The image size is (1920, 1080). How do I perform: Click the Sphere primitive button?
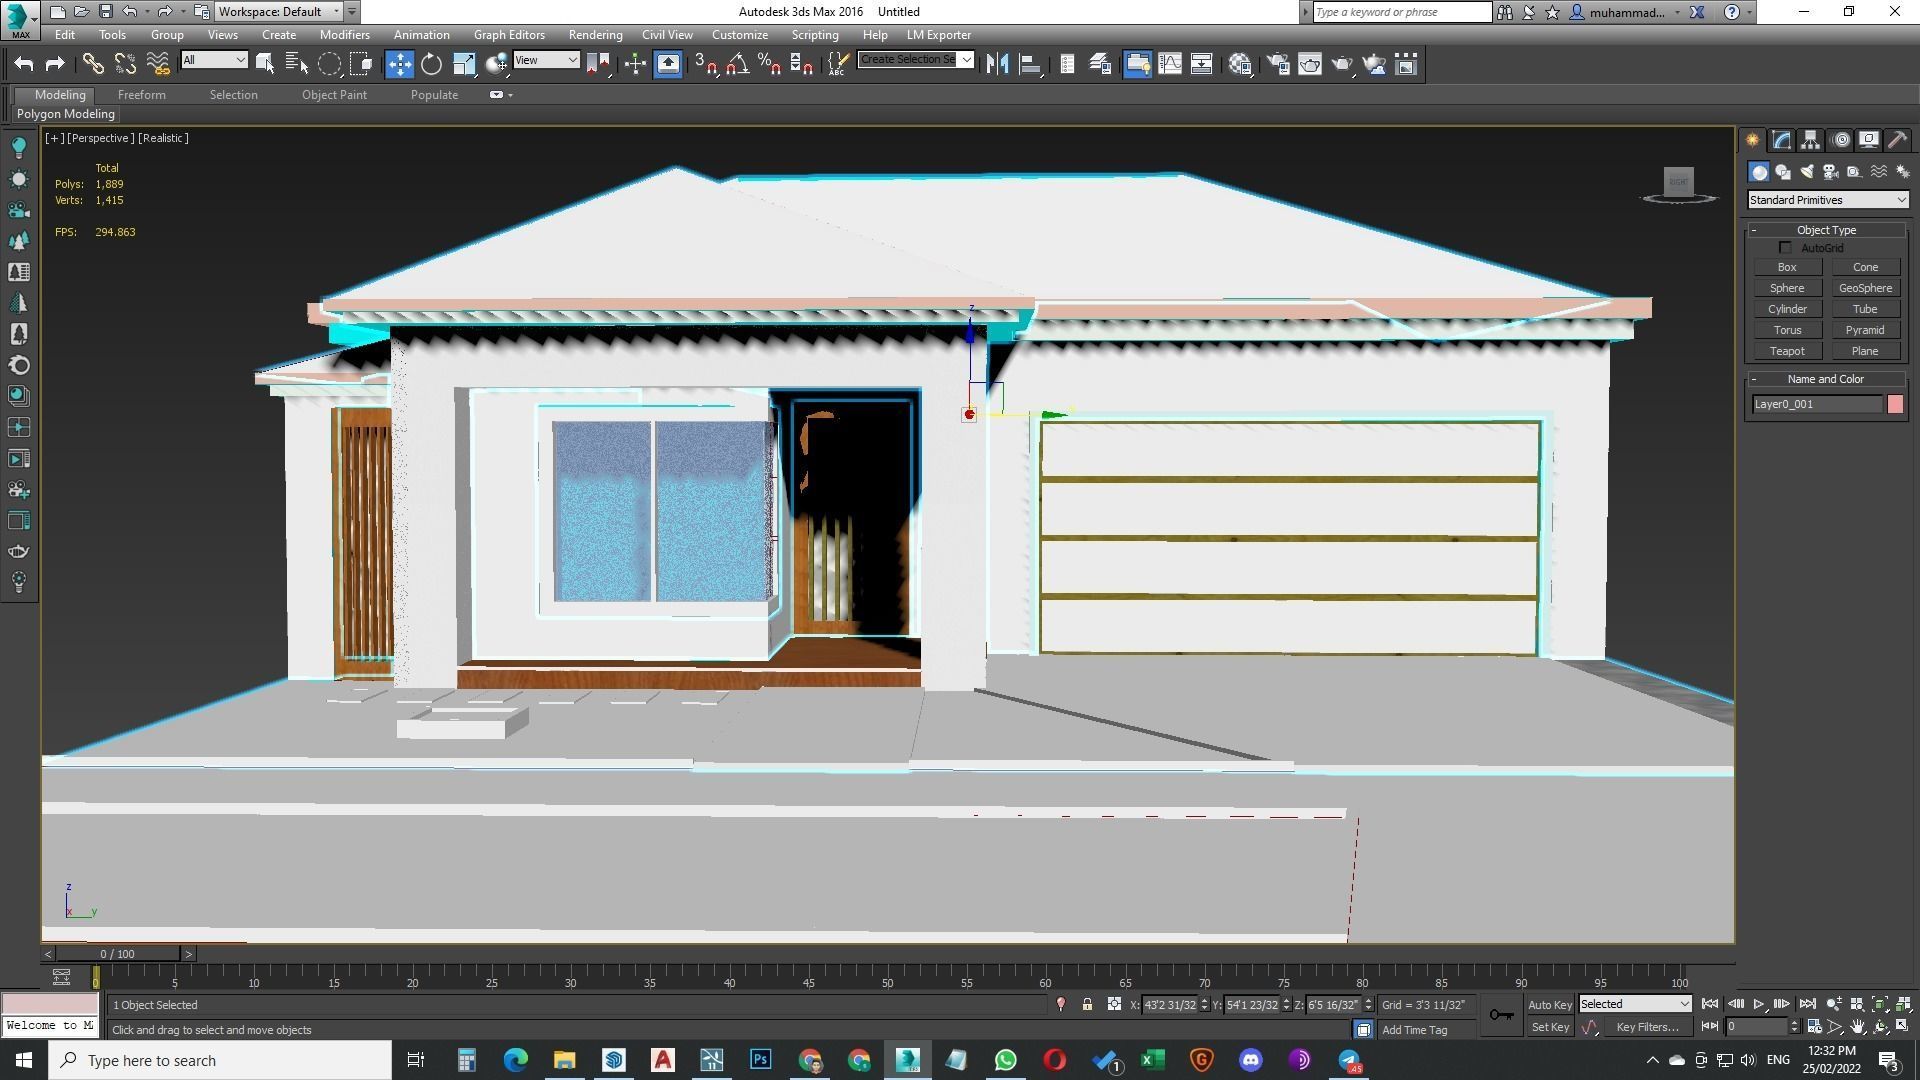click(x=1787, y=288)
